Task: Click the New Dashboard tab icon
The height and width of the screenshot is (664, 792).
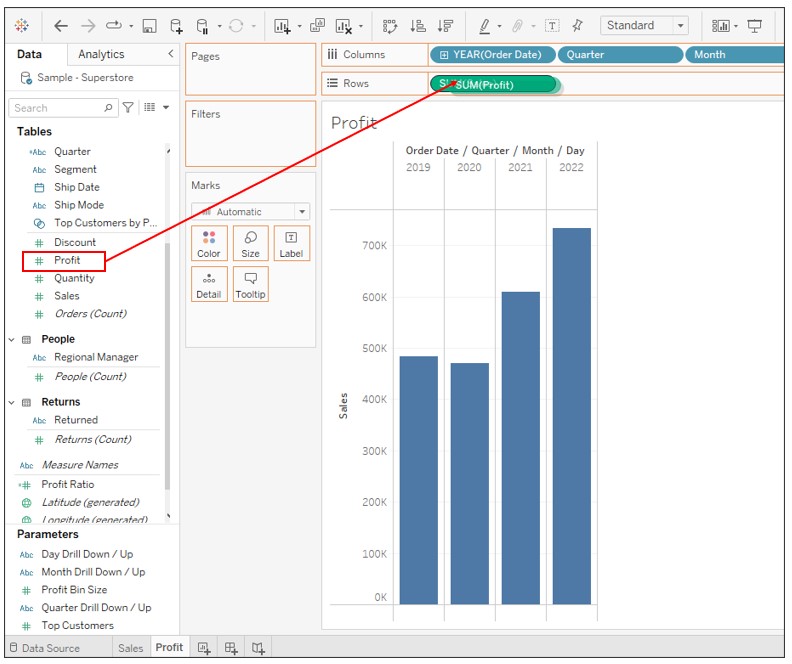Action: 231,648
